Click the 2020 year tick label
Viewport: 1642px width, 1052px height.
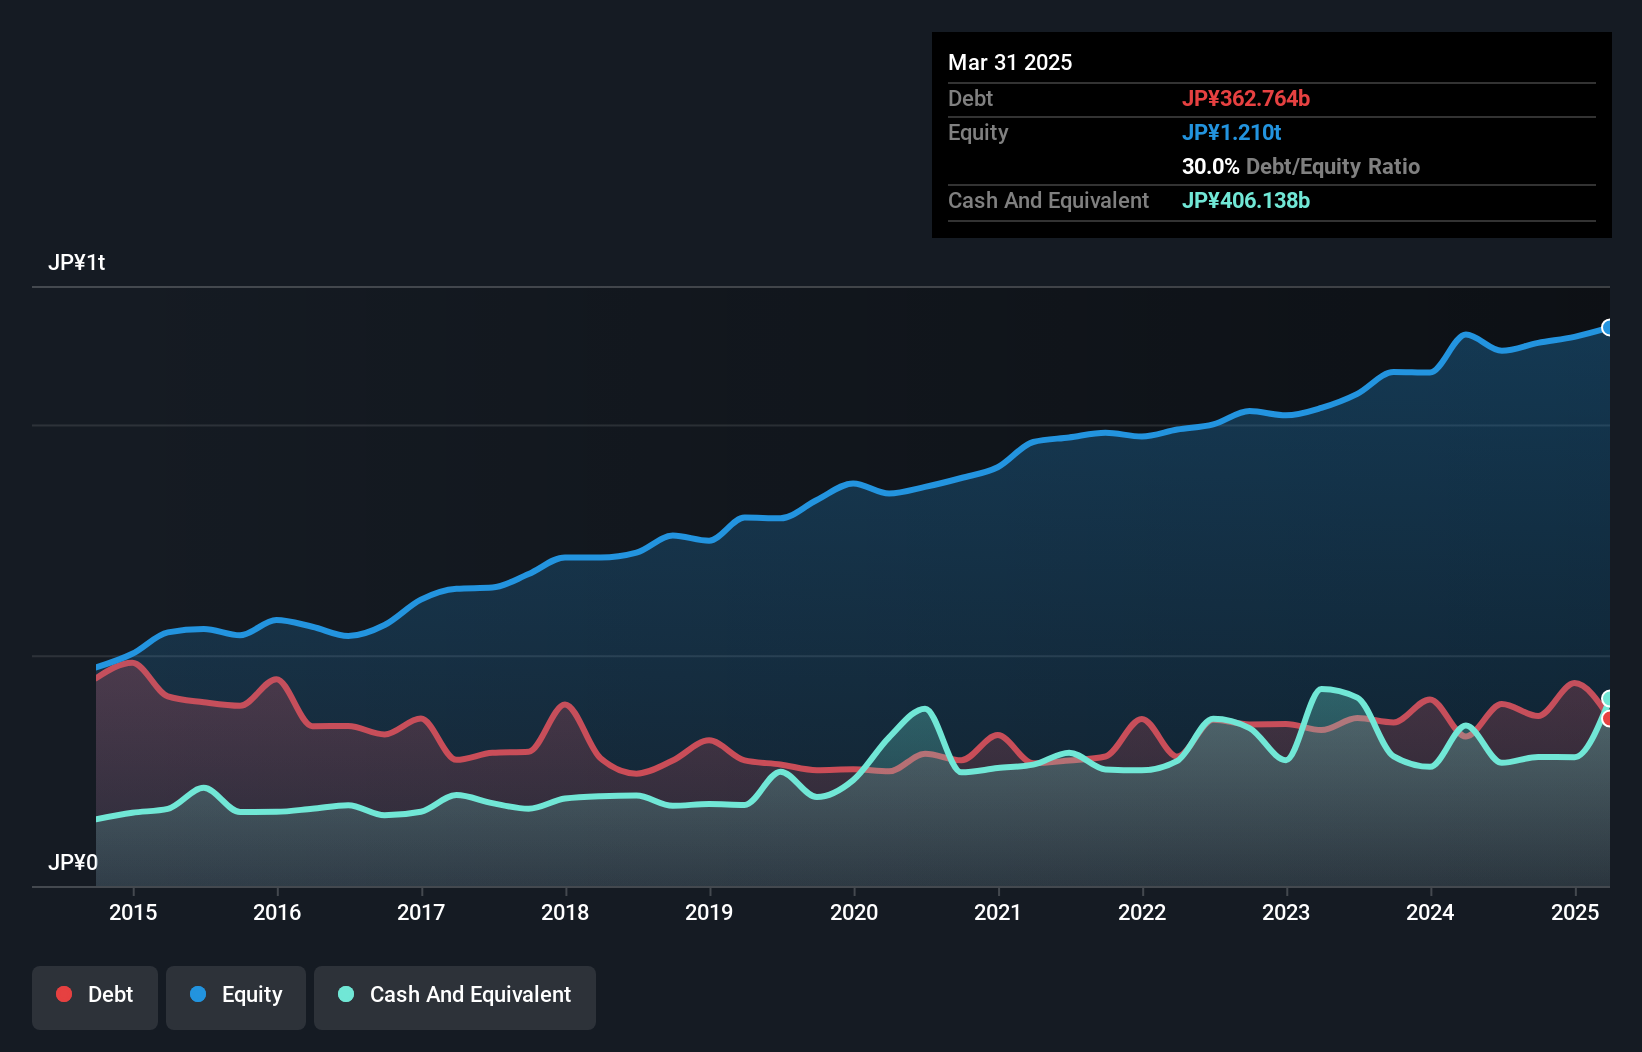click(854, 912)
